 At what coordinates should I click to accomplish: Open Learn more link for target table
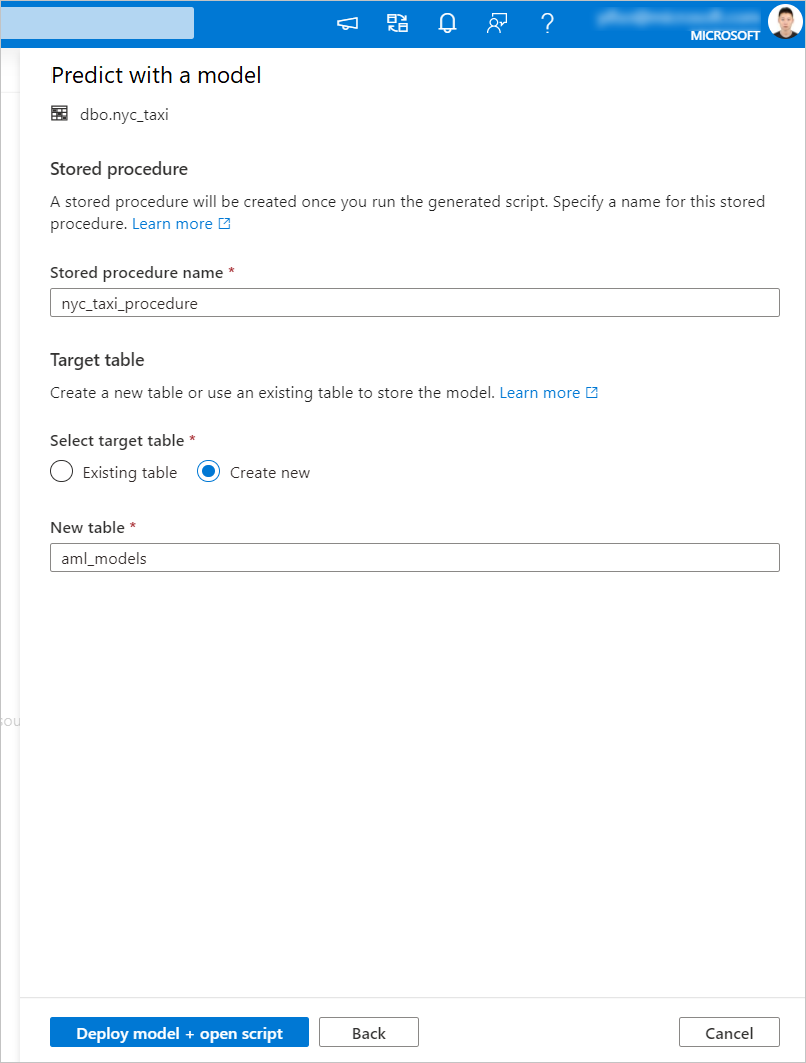pos(539,393)
